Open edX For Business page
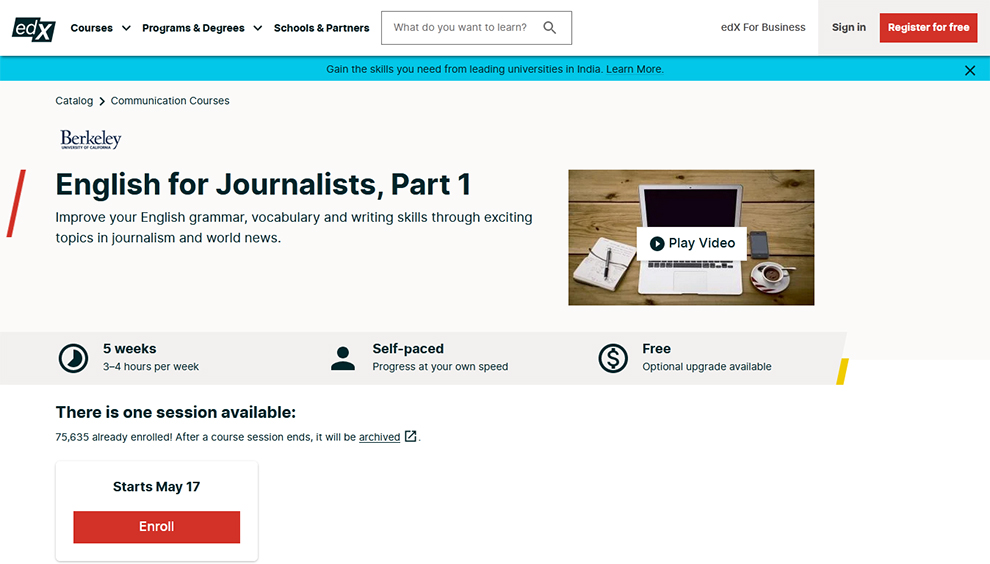This screenshot has height=564, width=990. 763,28
